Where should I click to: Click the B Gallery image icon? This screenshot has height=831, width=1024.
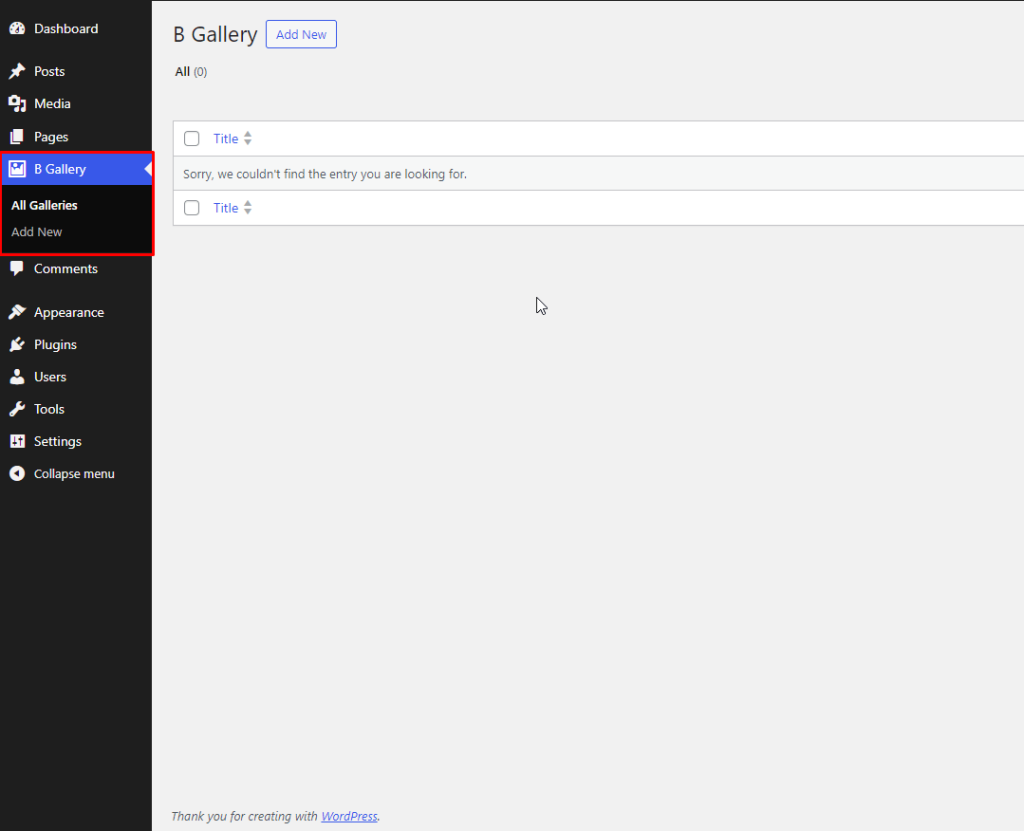(17, 169)
